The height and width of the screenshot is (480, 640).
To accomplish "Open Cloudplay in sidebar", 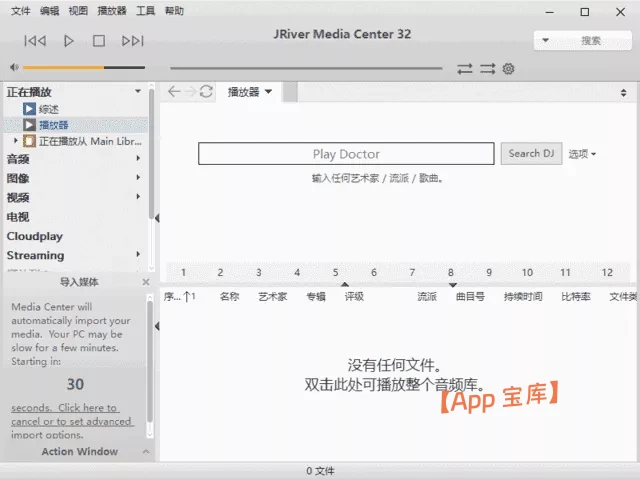I will pyautogui.click(x=35, y=236).
